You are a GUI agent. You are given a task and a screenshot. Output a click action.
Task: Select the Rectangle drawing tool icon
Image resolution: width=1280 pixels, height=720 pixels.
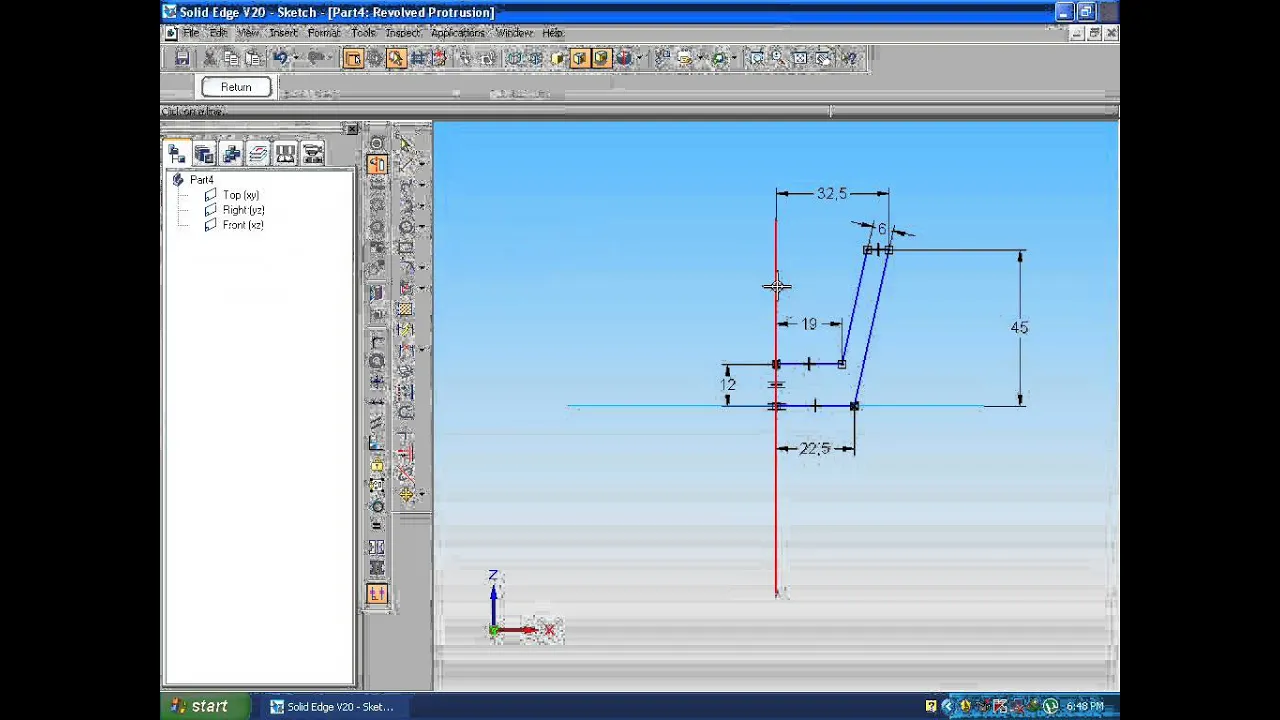click(406, 246)
